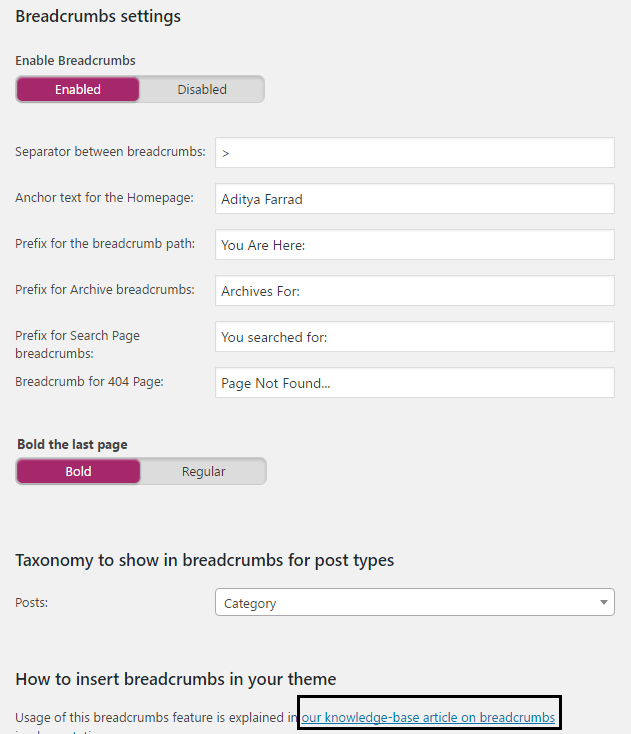The height and width of the screenshot is (734, 631).
Task: Select Bold for the last page
Action: (78, 471)
